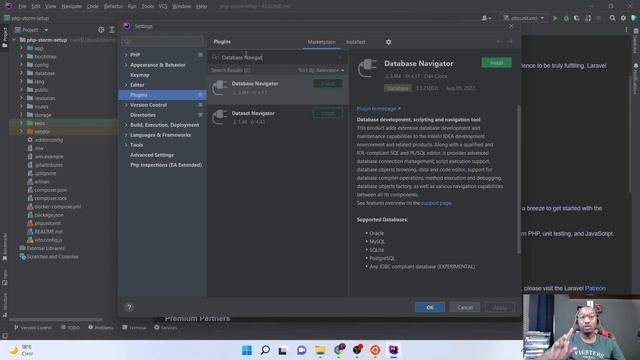The width and height of the screenshot is (640, 360).
Task: Open Database tool window on right edge
Action: pyautogui.click(x=636, y=41)
